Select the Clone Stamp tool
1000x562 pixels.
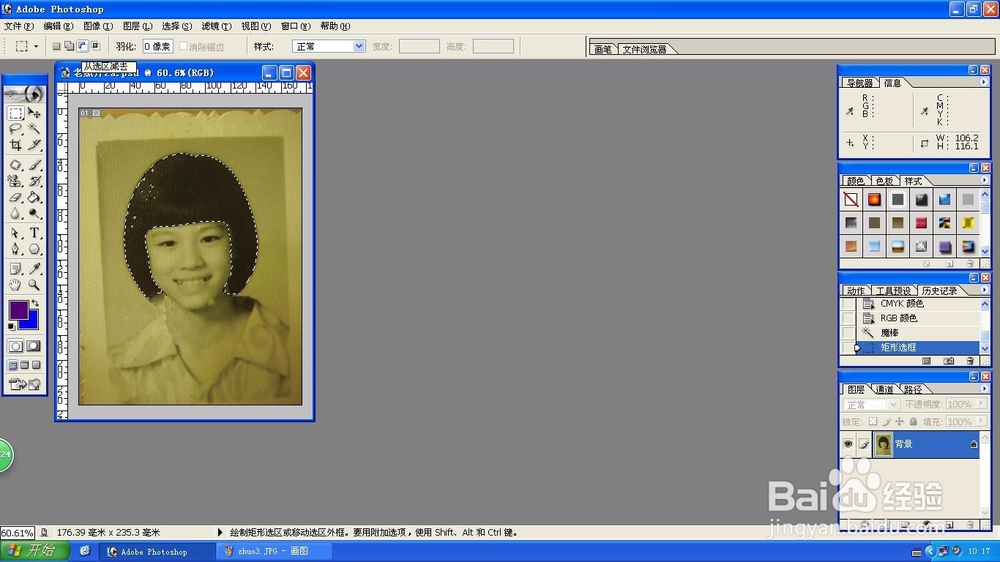tap(16, 181)
